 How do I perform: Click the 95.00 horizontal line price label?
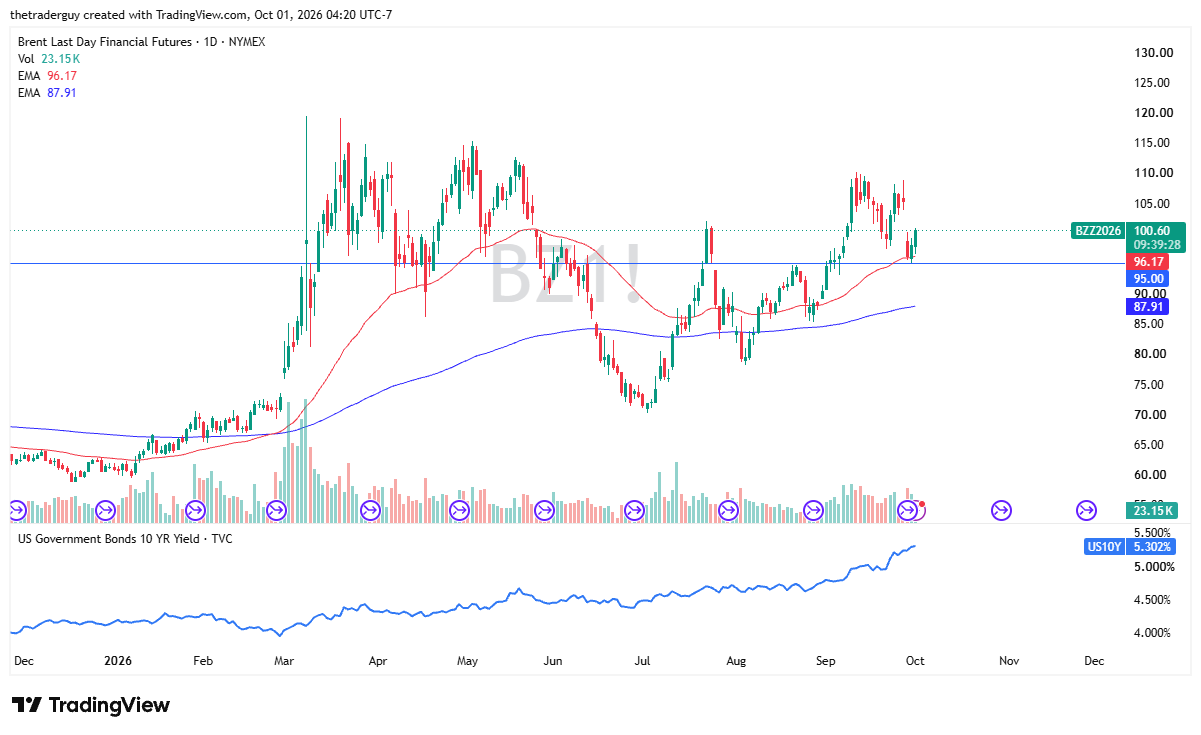coord(1148,278)
